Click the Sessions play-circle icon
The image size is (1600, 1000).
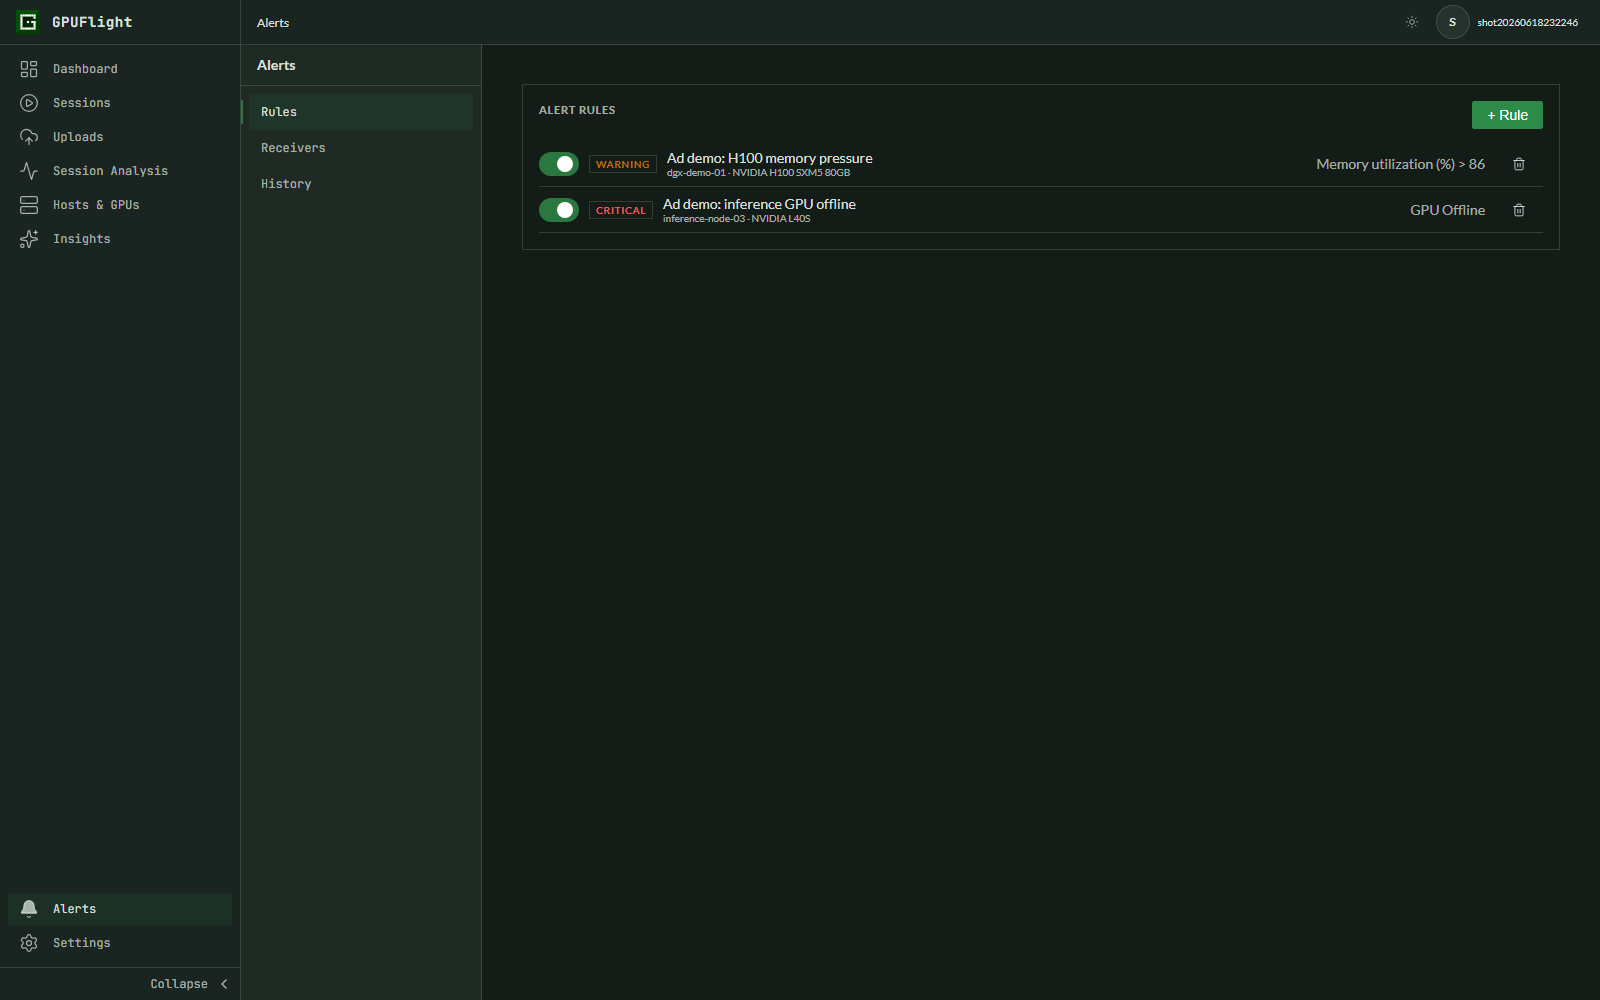pos(29,103)
